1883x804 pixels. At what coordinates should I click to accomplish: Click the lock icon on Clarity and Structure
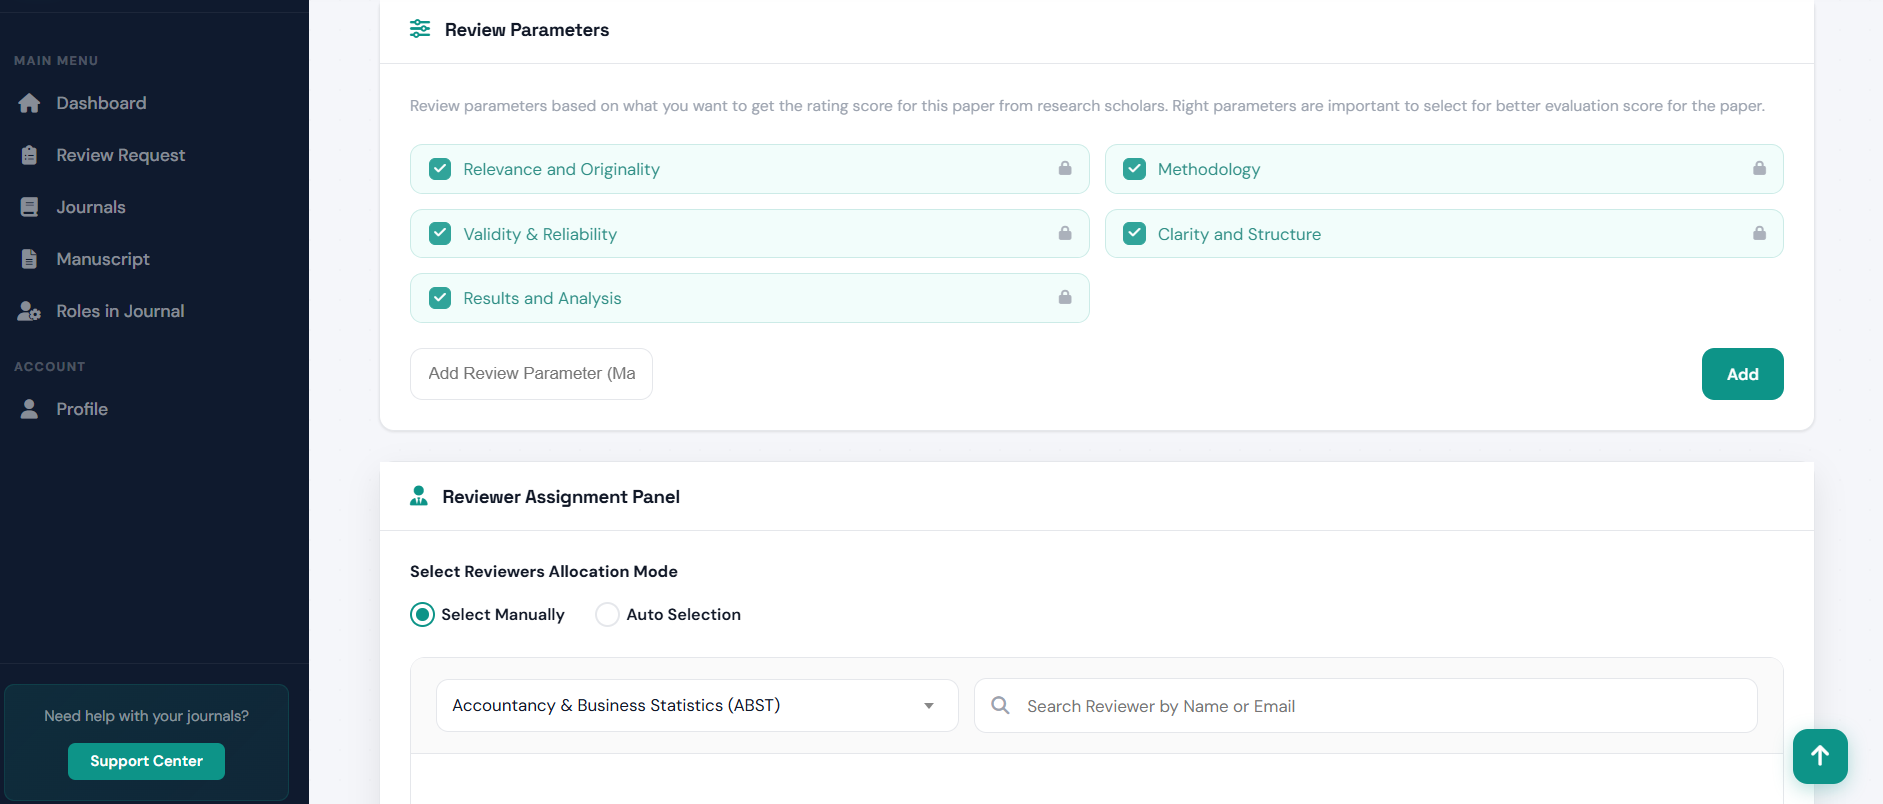click(1759, 233)
